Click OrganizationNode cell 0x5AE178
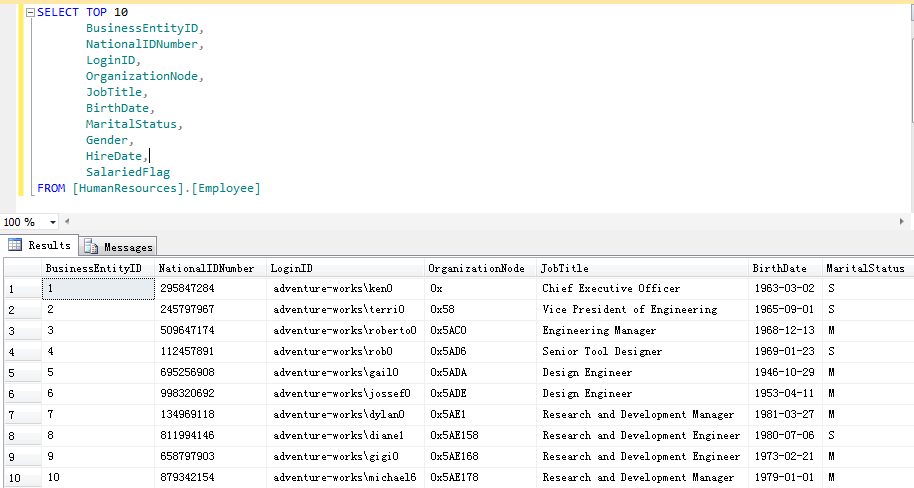The height and width of the screenshot is (488, 914). [480, 478]
